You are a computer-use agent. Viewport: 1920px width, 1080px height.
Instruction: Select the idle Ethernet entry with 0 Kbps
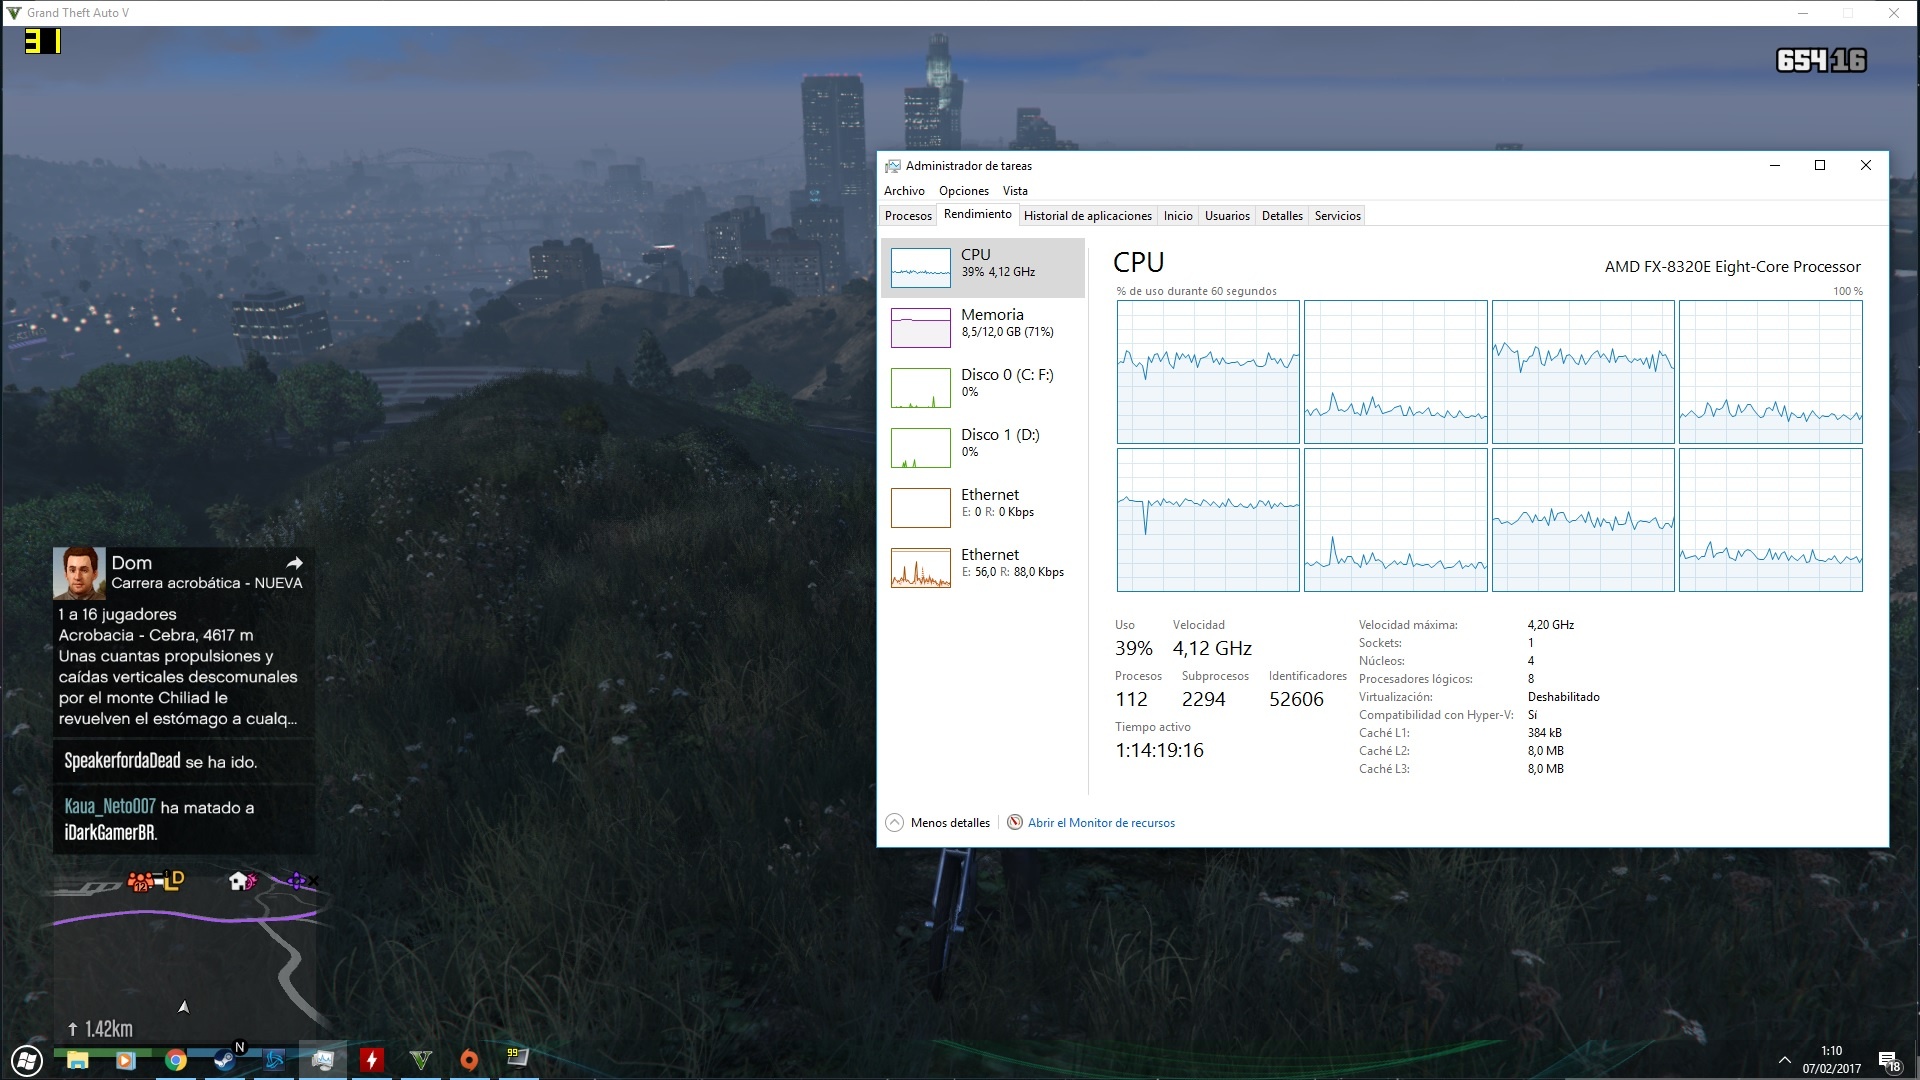click(983, 508)
